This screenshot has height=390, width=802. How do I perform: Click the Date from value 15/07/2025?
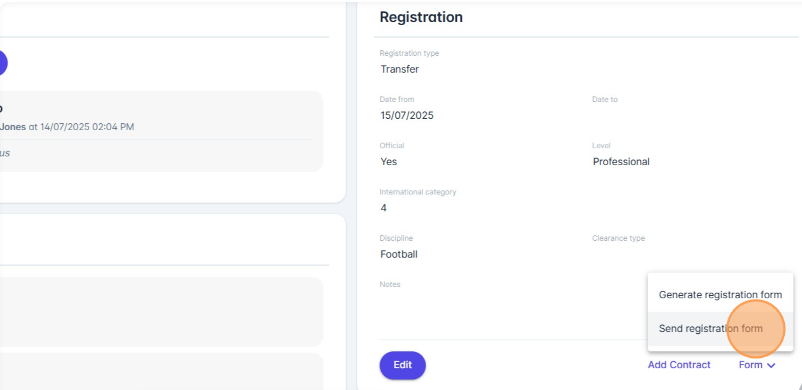(x=407, y=115)
